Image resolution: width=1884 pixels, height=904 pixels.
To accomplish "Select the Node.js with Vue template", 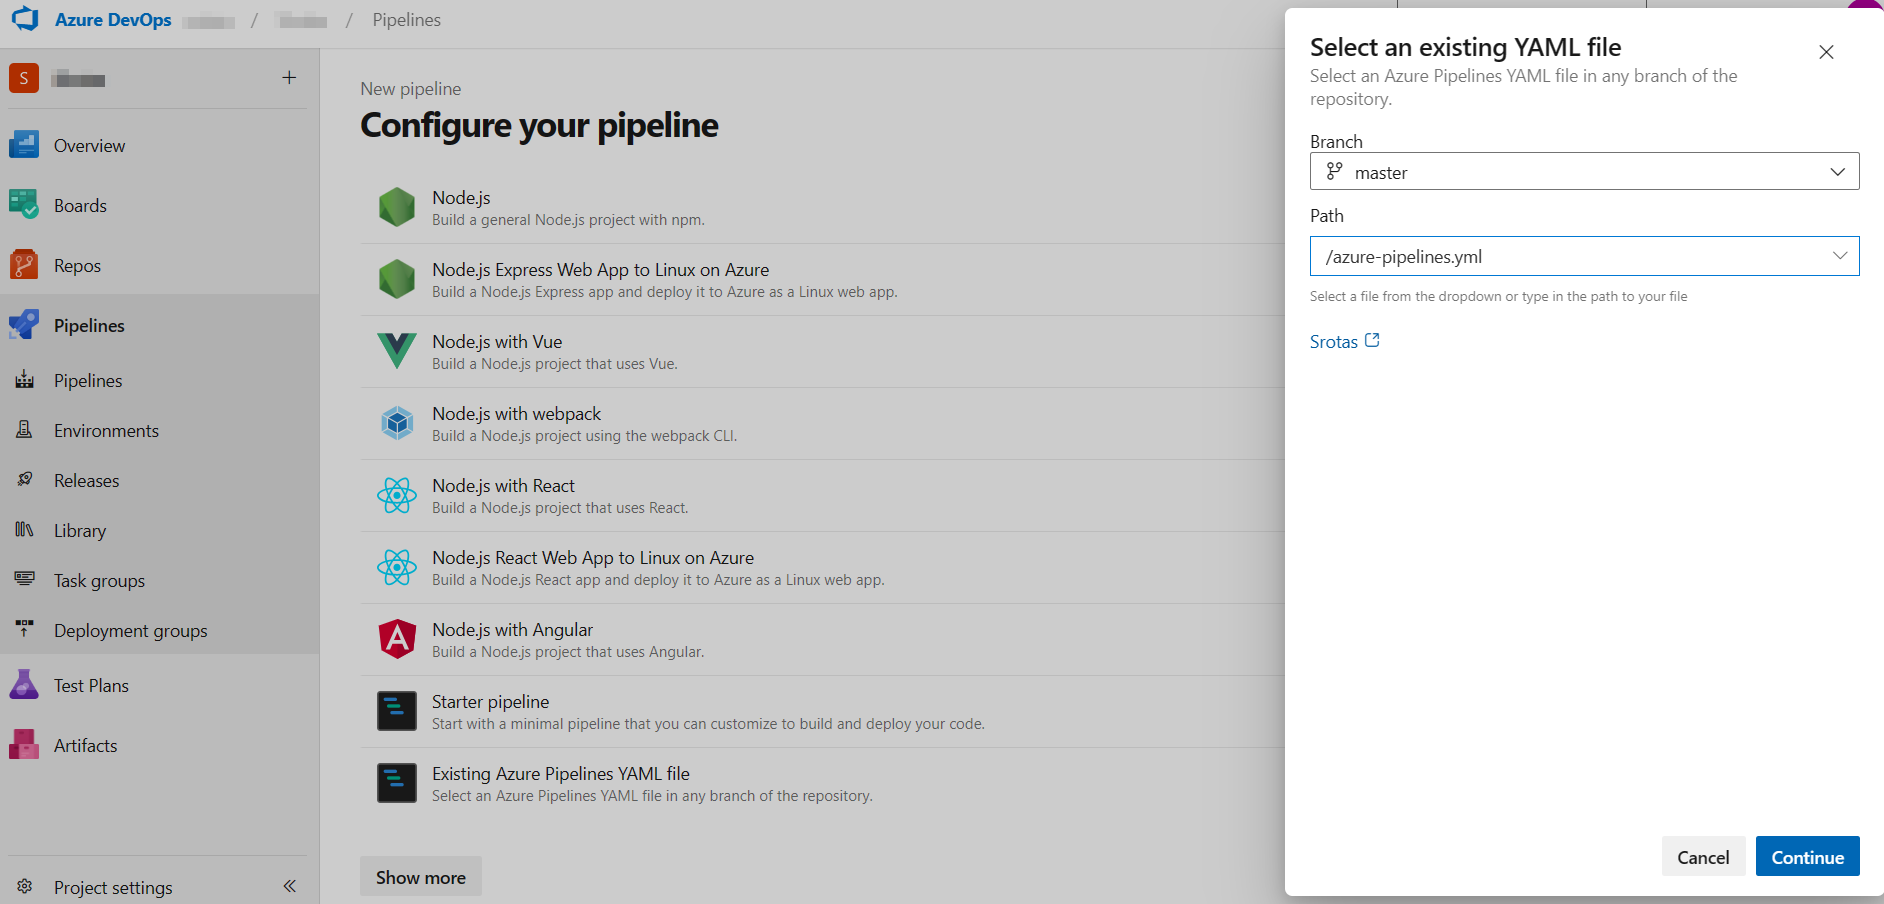I will [822, 352].
